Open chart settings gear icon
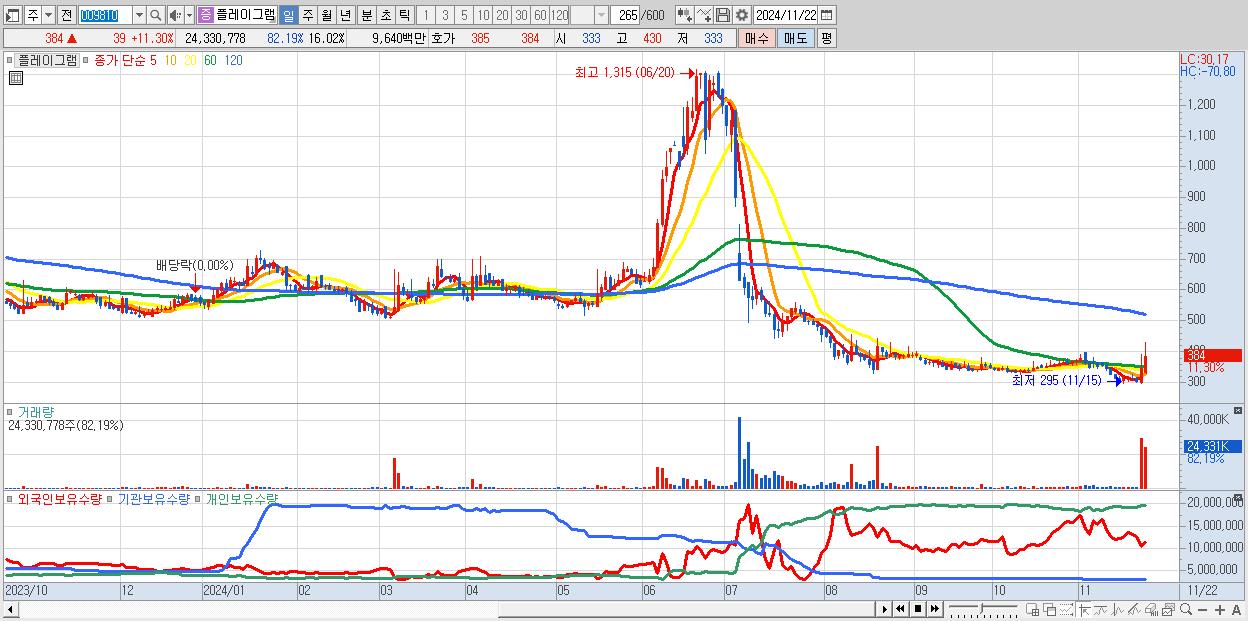Screen dimensions: 1248x621 741,15
